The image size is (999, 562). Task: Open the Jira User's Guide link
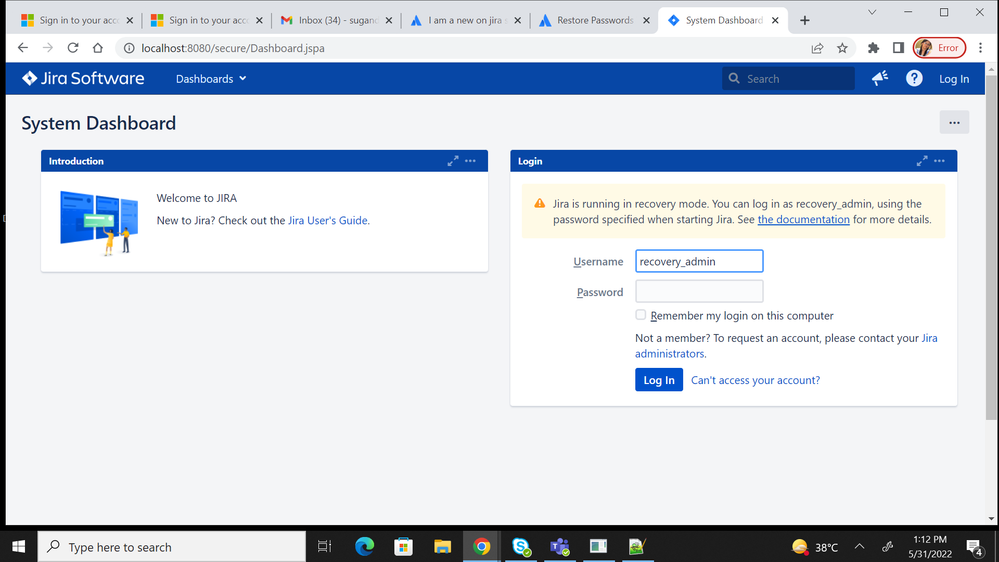(327, 220)
